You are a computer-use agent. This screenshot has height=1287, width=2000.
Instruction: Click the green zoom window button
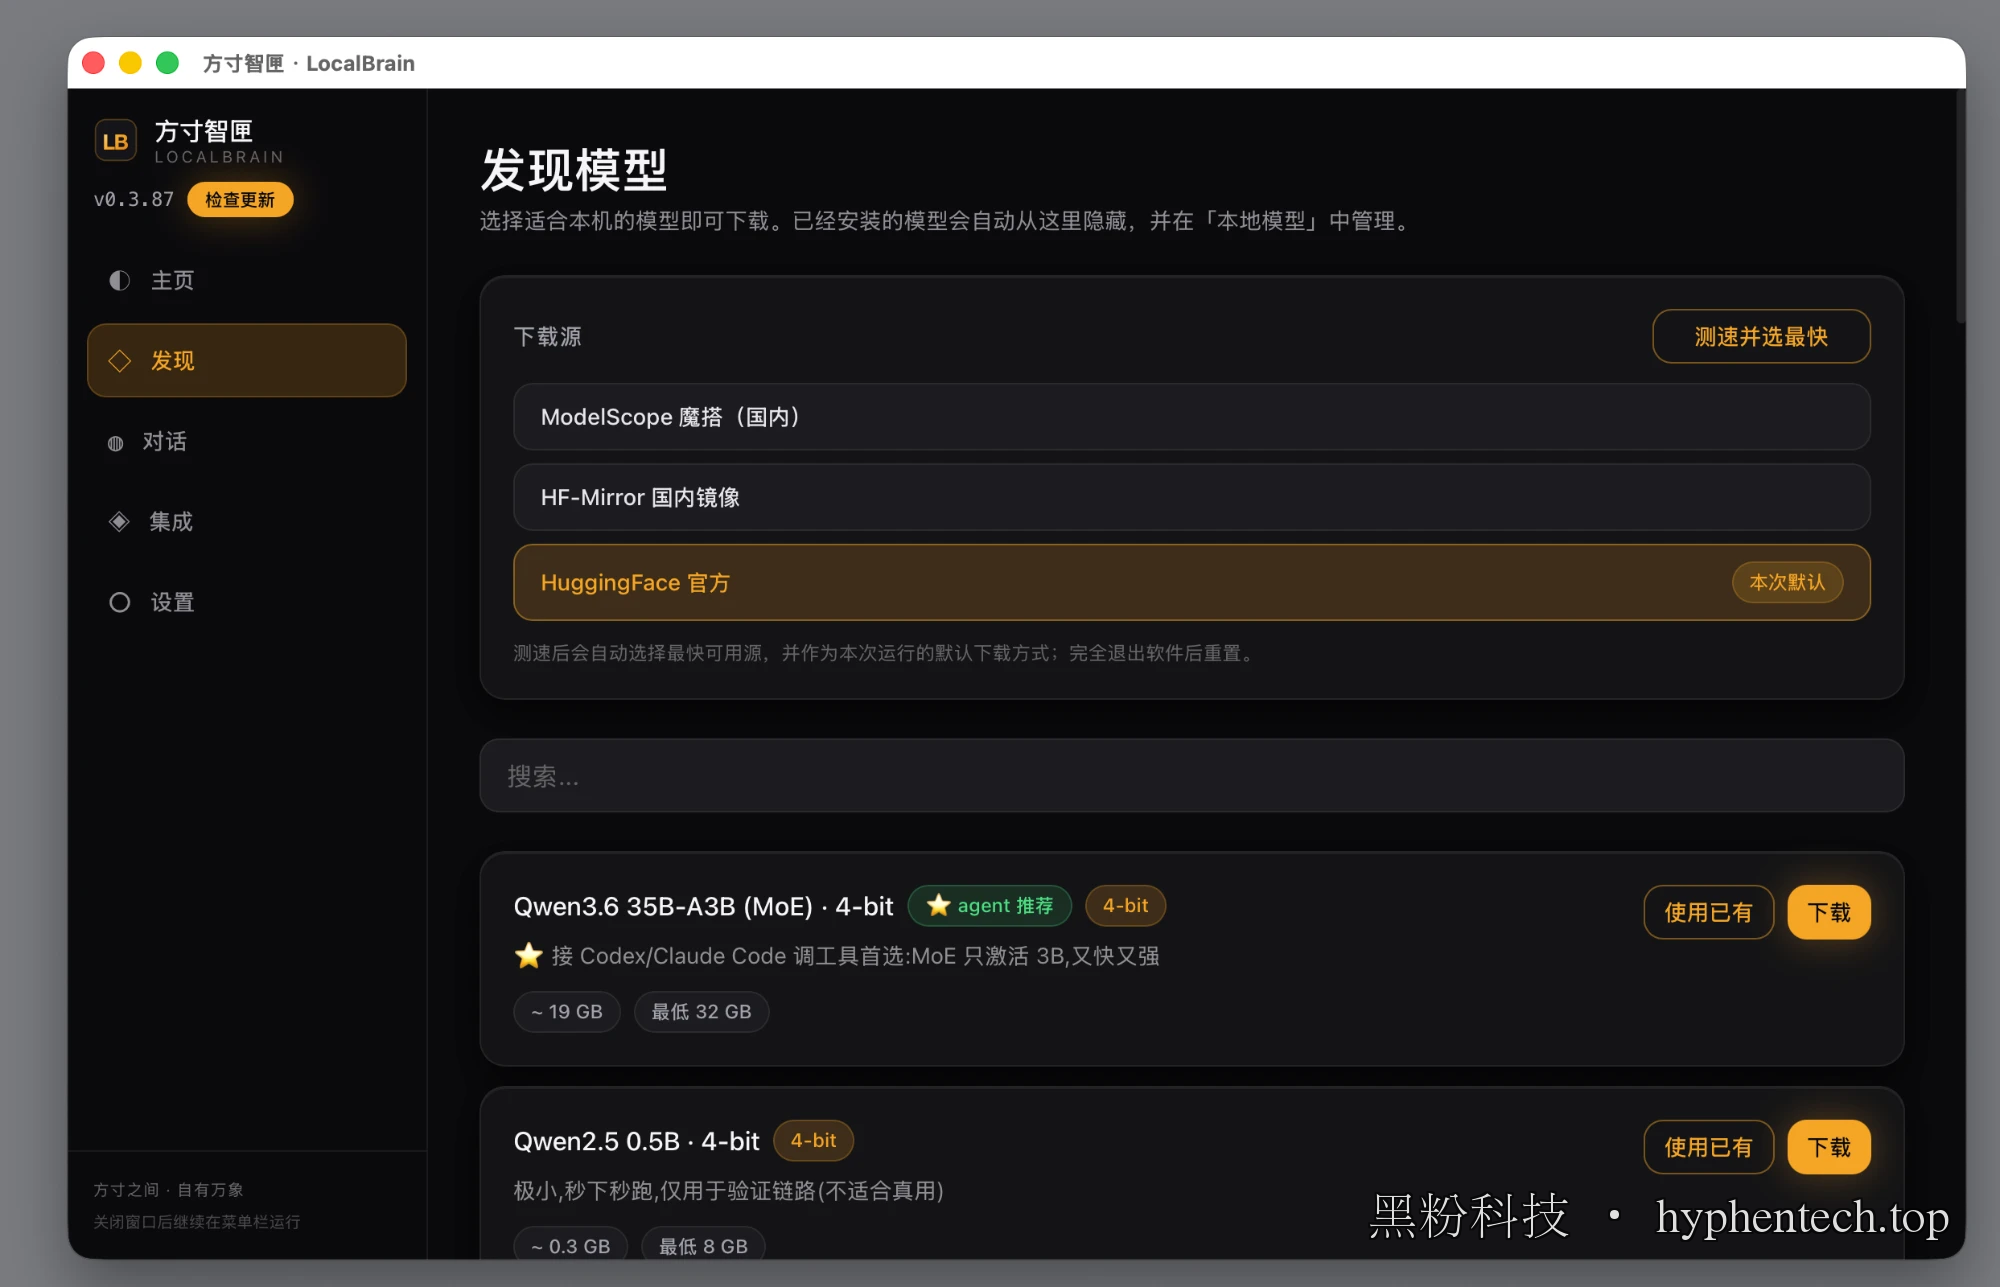167,63
